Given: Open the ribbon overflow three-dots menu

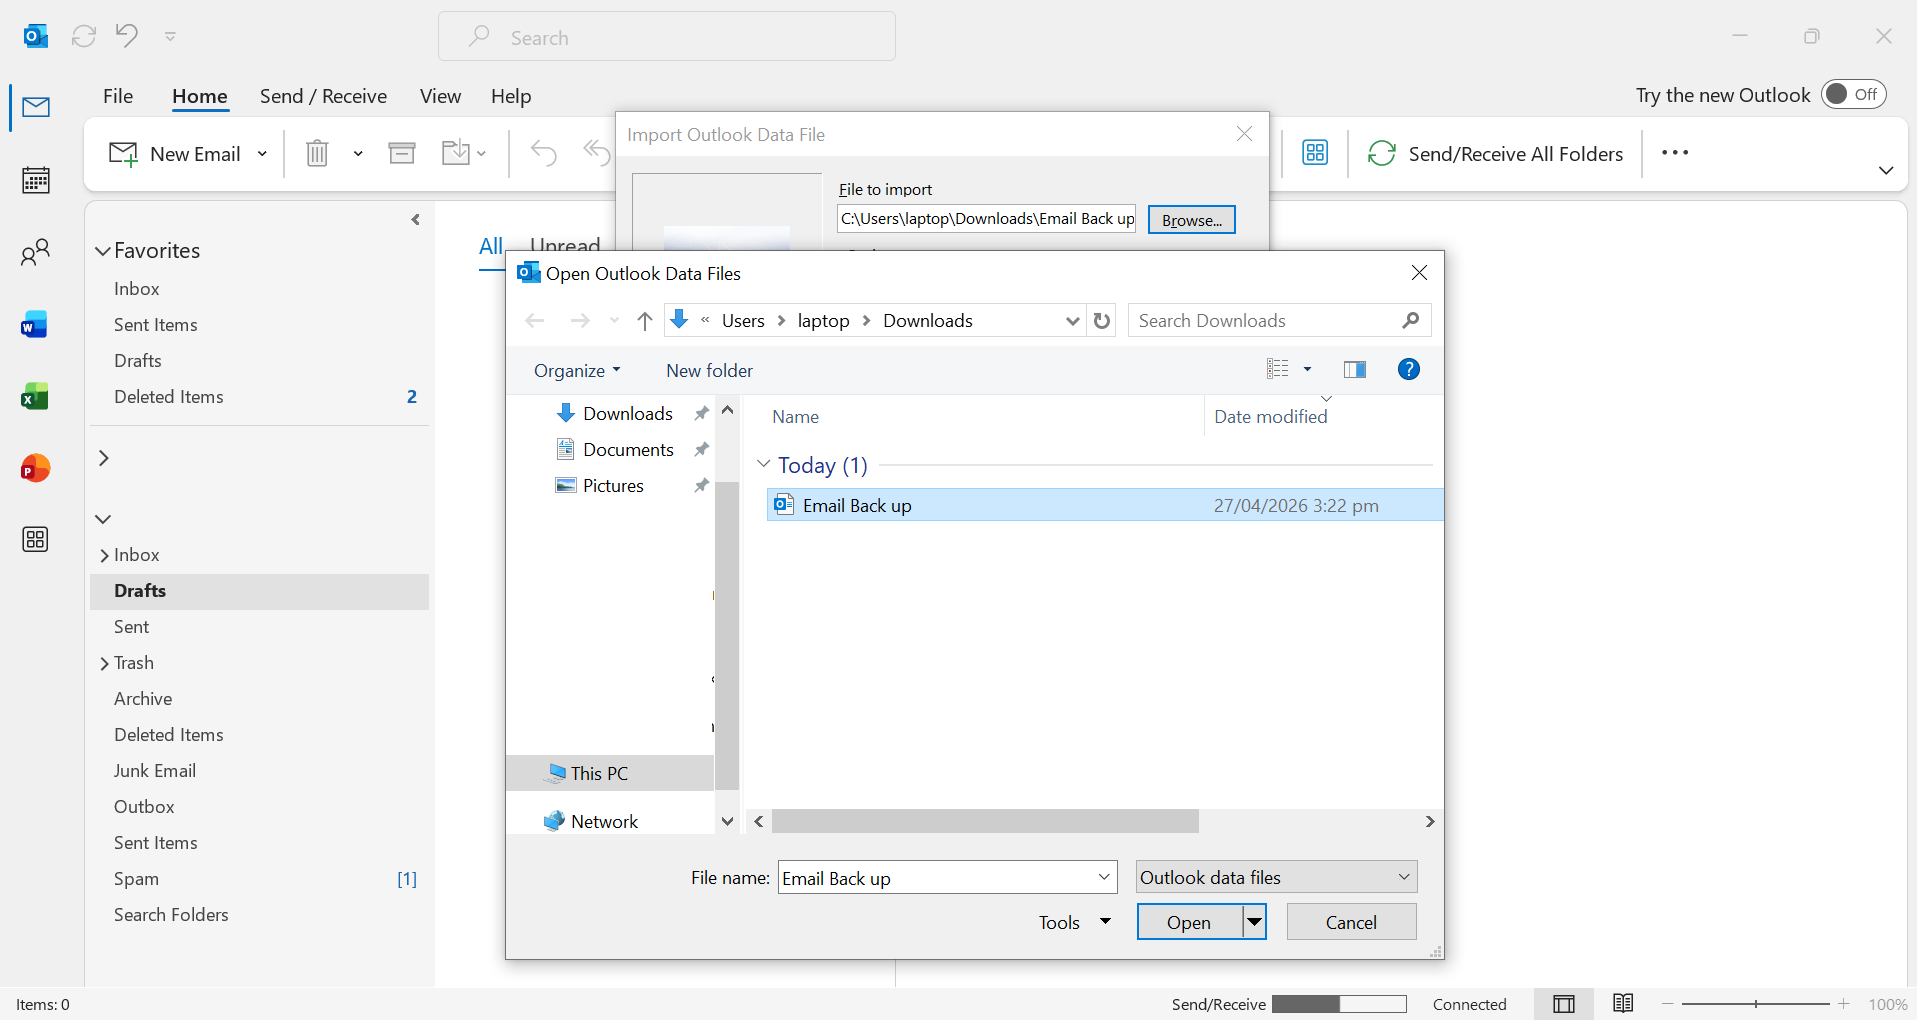Looking at the screenshot, I should [x=1675, y=153].
